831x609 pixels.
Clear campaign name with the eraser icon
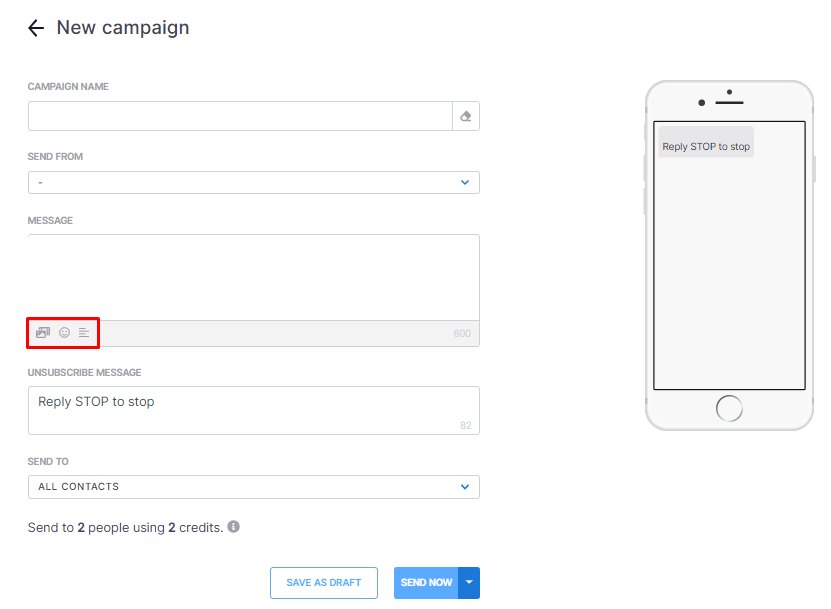pyautogui.click(x=466, y=116)
